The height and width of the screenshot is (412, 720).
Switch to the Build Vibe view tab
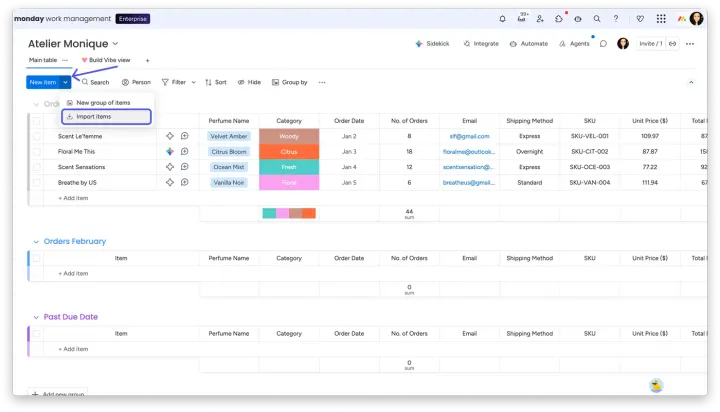point(106,60)
